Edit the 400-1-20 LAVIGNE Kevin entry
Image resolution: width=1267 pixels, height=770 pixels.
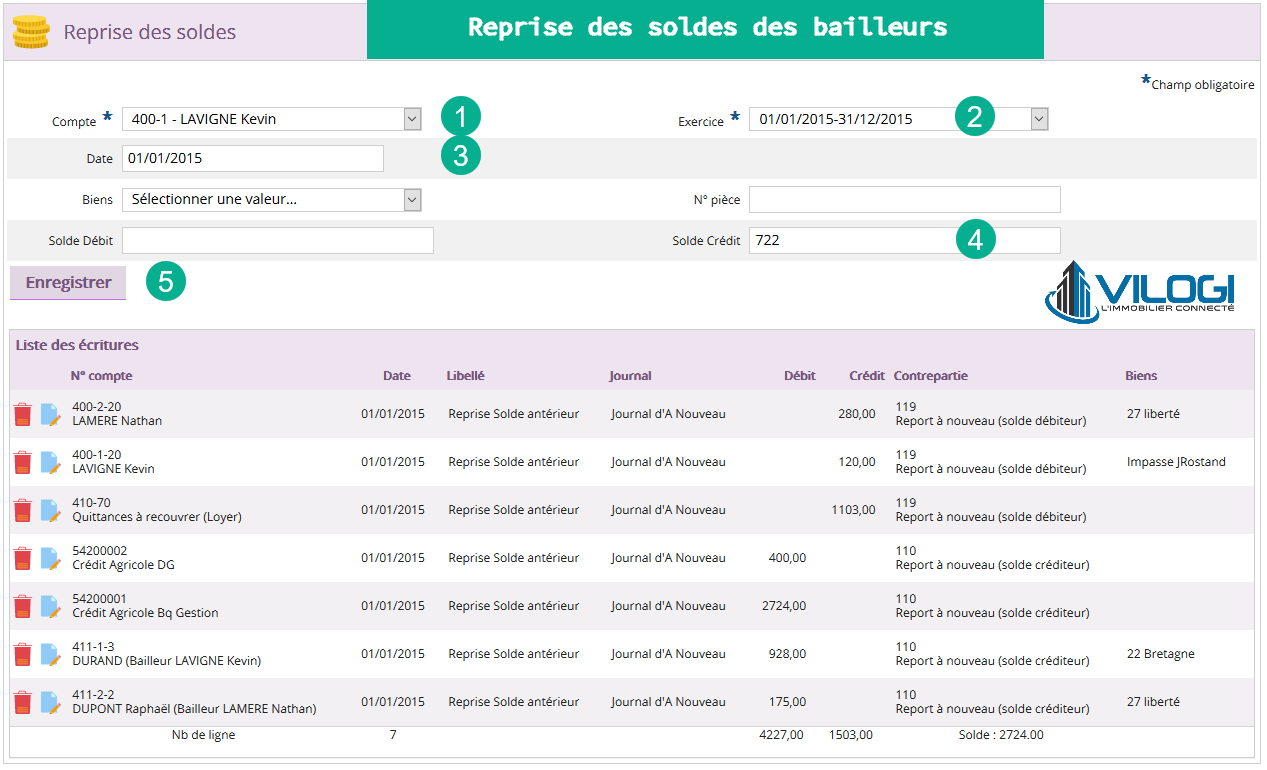coord(51,462)
